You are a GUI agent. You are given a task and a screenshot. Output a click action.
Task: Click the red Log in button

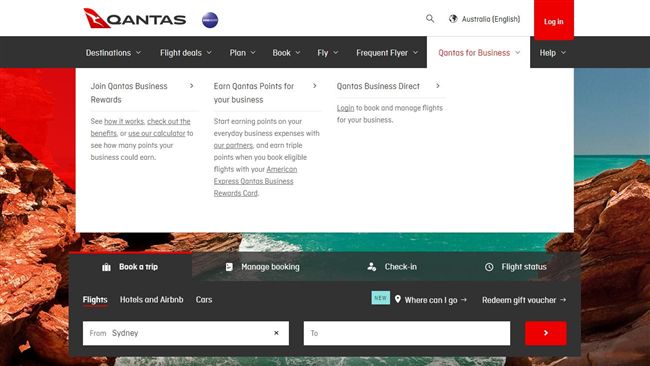[x=554, y=20]
